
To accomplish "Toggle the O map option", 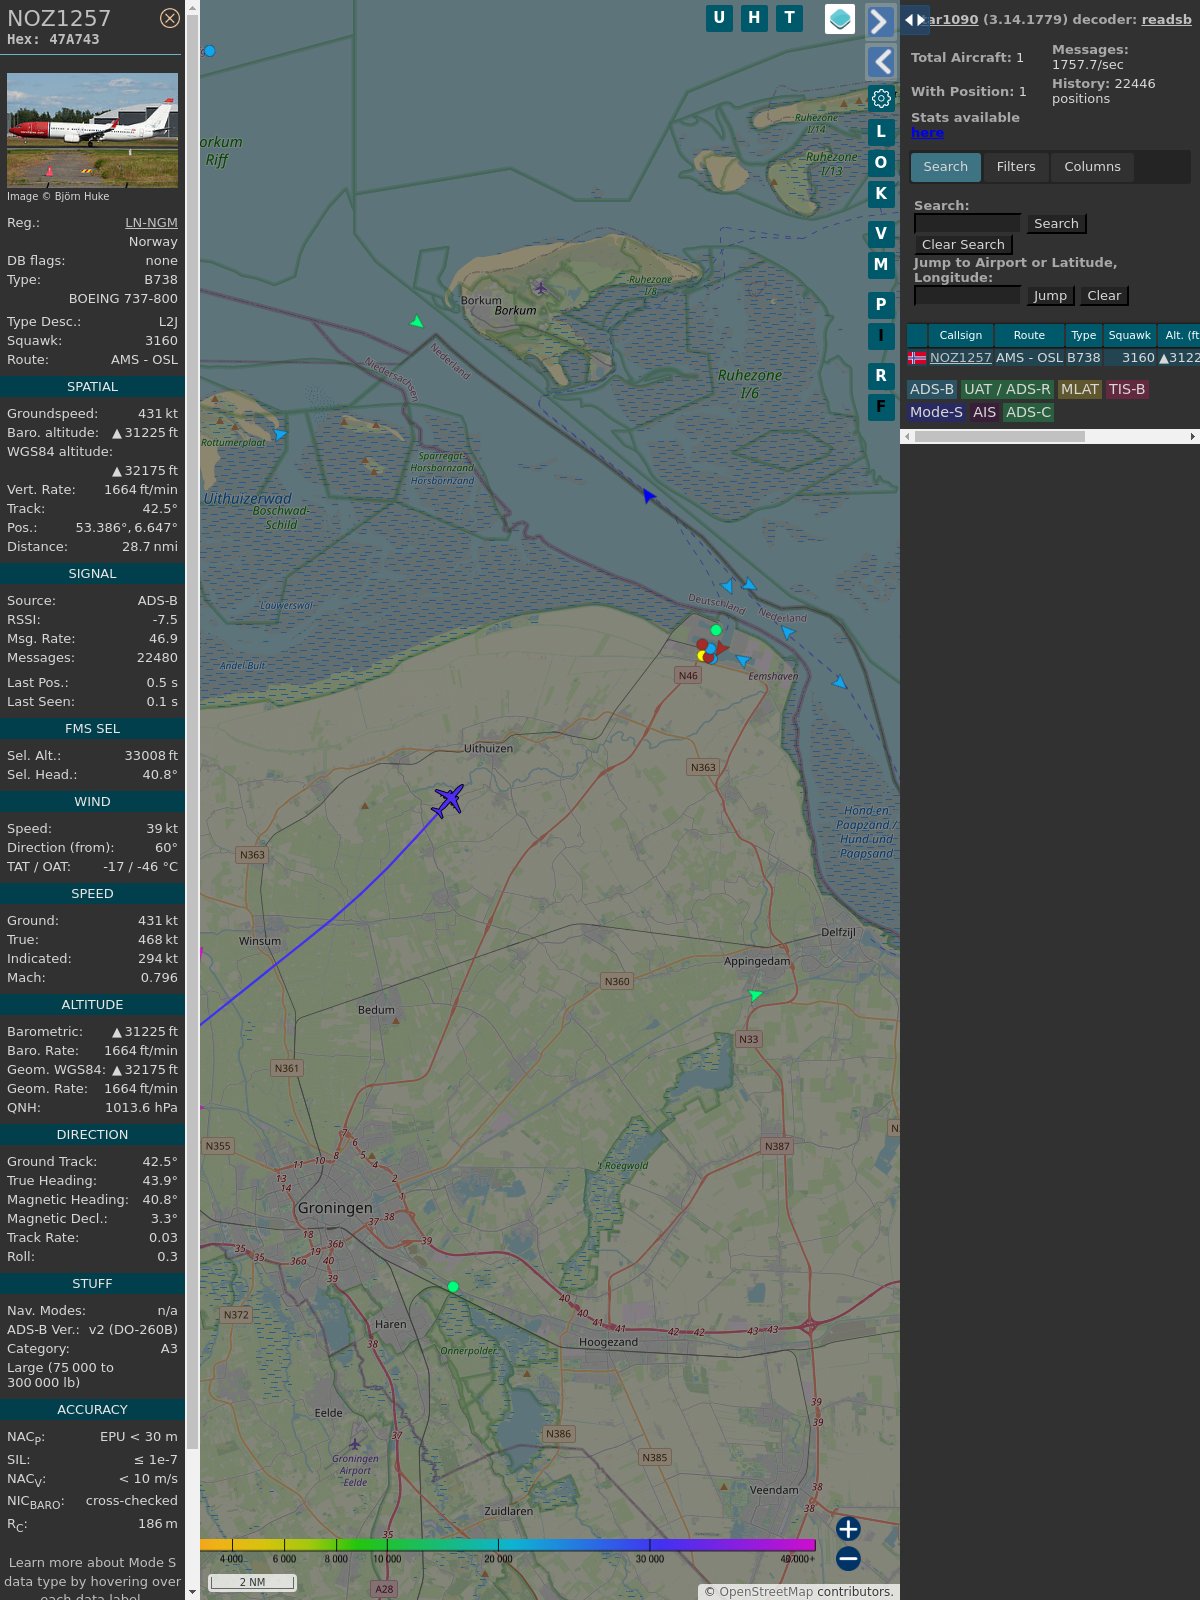I will pyautogui.click(x=881, y=163).
